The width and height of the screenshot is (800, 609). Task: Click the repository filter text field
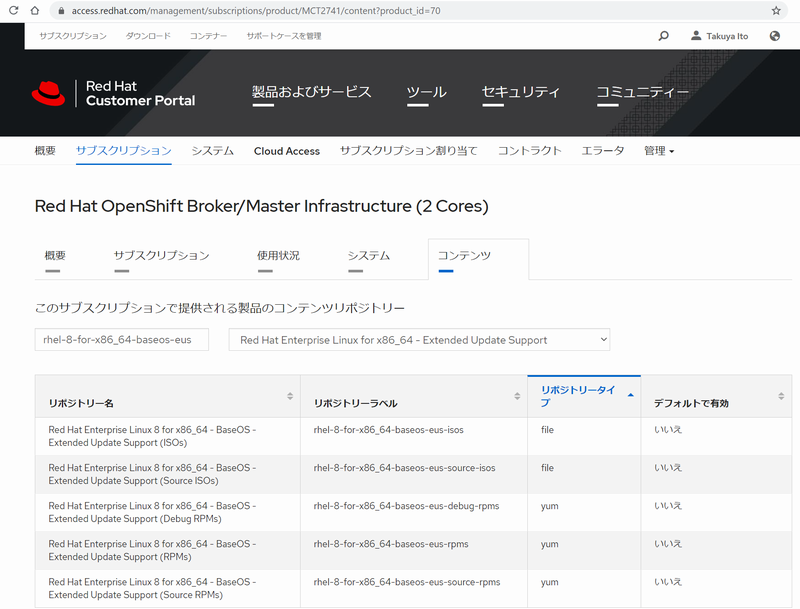click(121, 340)
